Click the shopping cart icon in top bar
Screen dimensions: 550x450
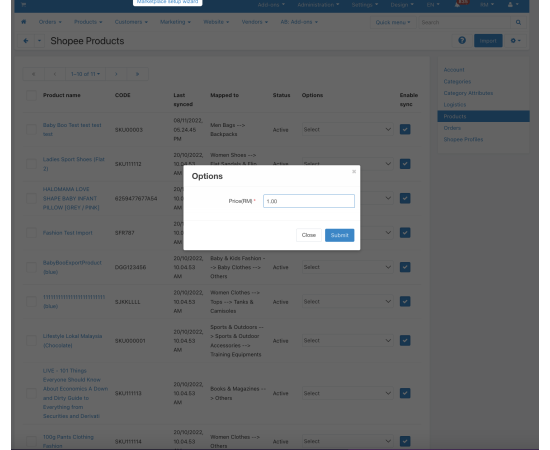[x=24, y=5]
